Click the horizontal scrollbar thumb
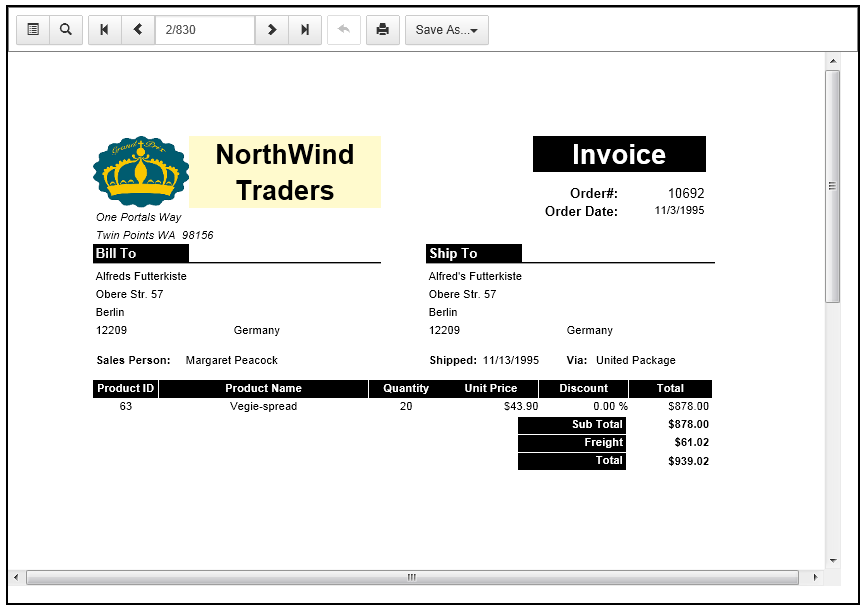 pos(412,578)
